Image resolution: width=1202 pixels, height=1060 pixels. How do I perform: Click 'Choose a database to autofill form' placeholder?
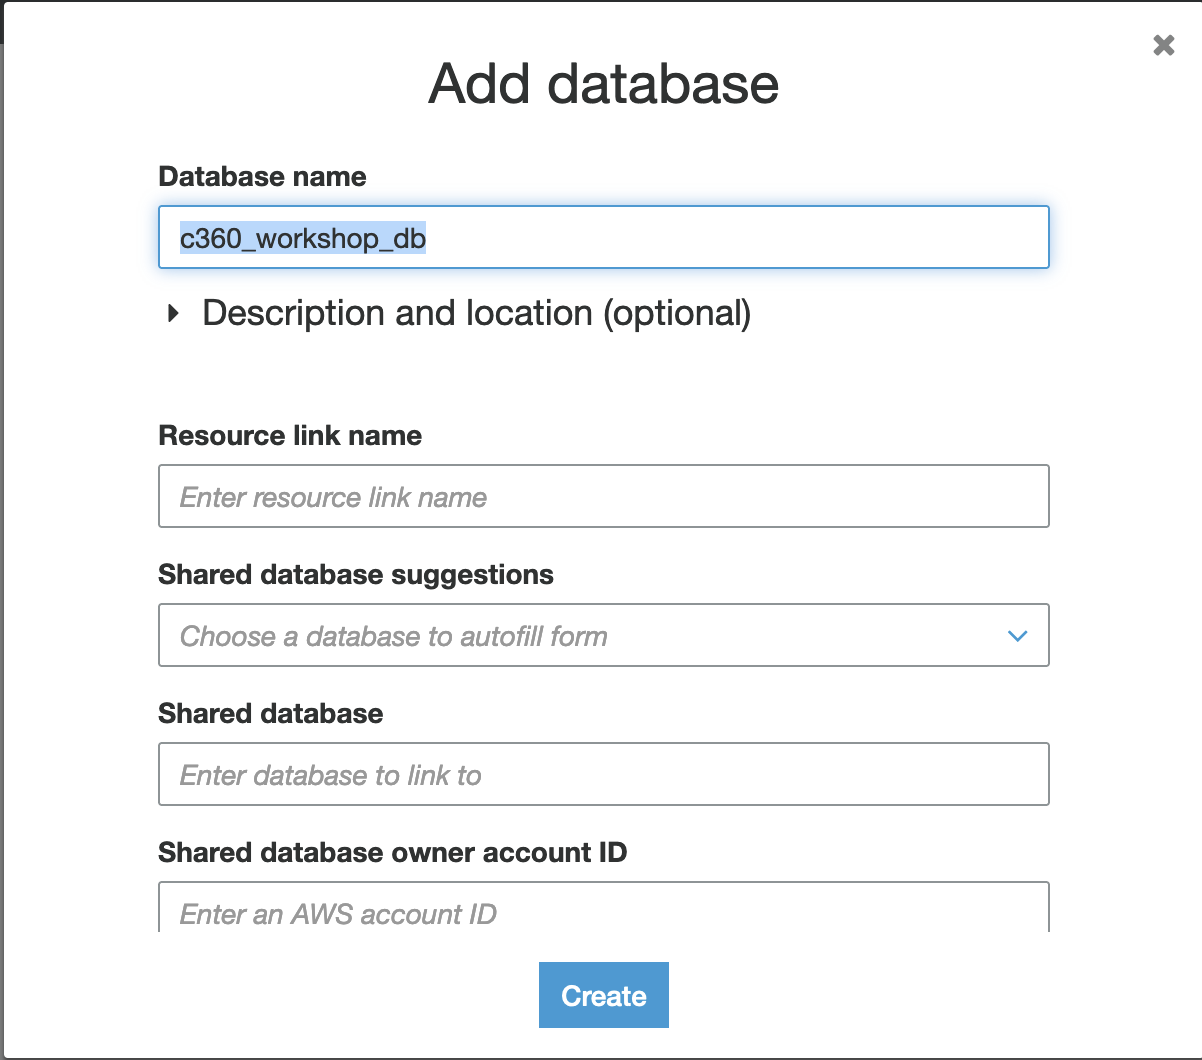point(393,636)
